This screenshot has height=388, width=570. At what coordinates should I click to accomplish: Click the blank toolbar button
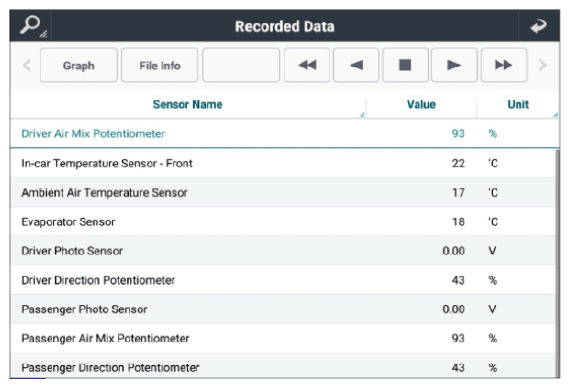tap(241, 65)
